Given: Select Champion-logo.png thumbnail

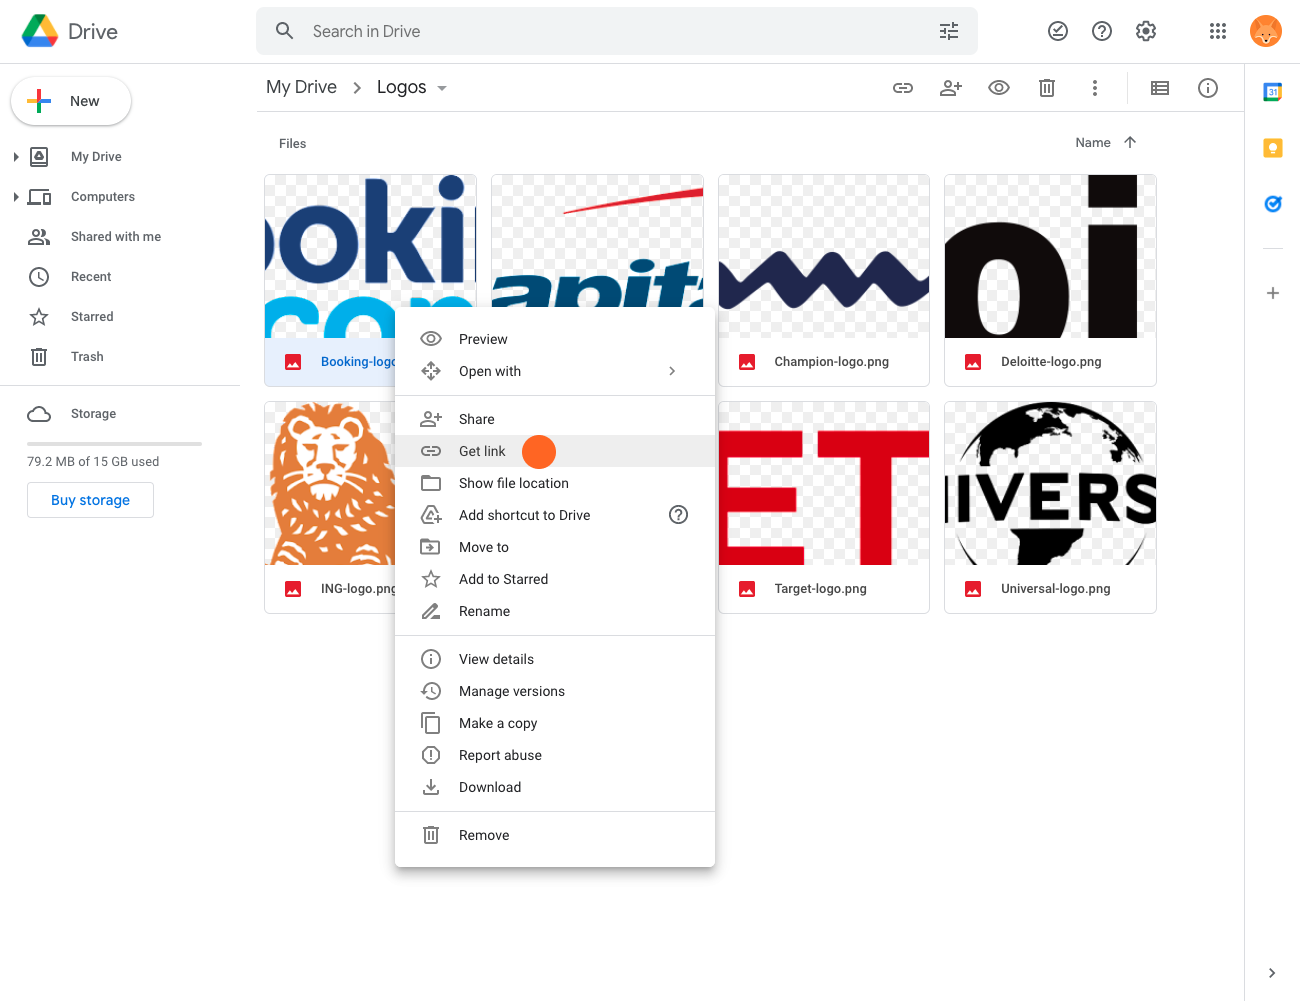Looking at the screenshot, I should (824, 257).
